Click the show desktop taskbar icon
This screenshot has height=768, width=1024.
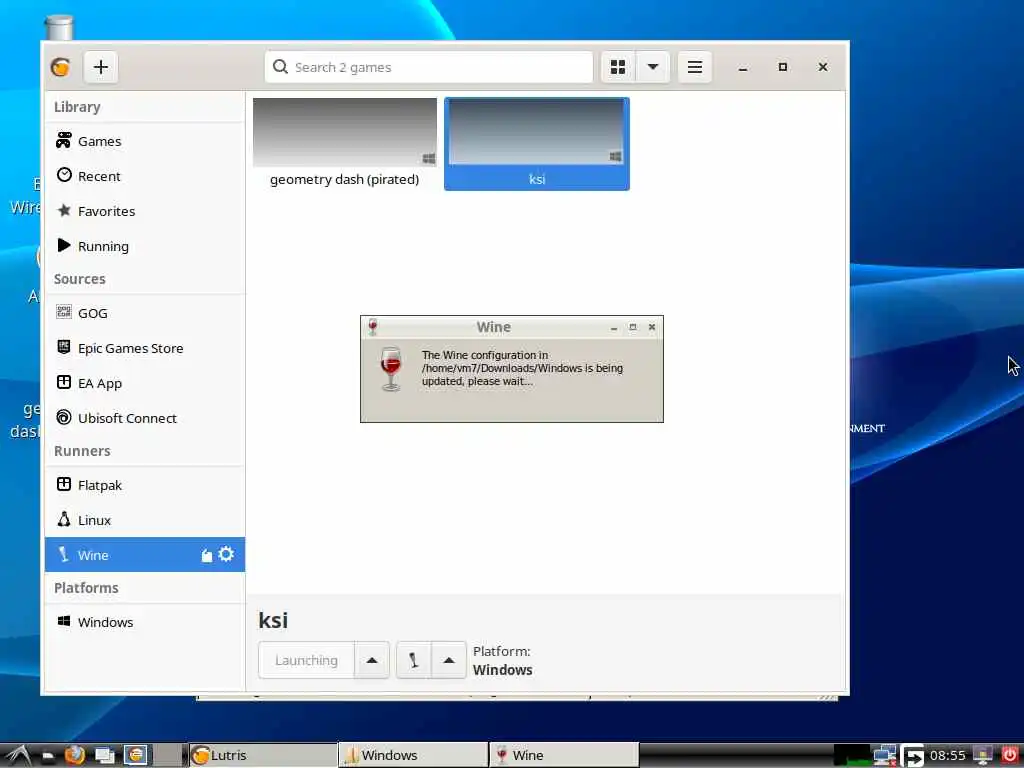coord(104,756)
